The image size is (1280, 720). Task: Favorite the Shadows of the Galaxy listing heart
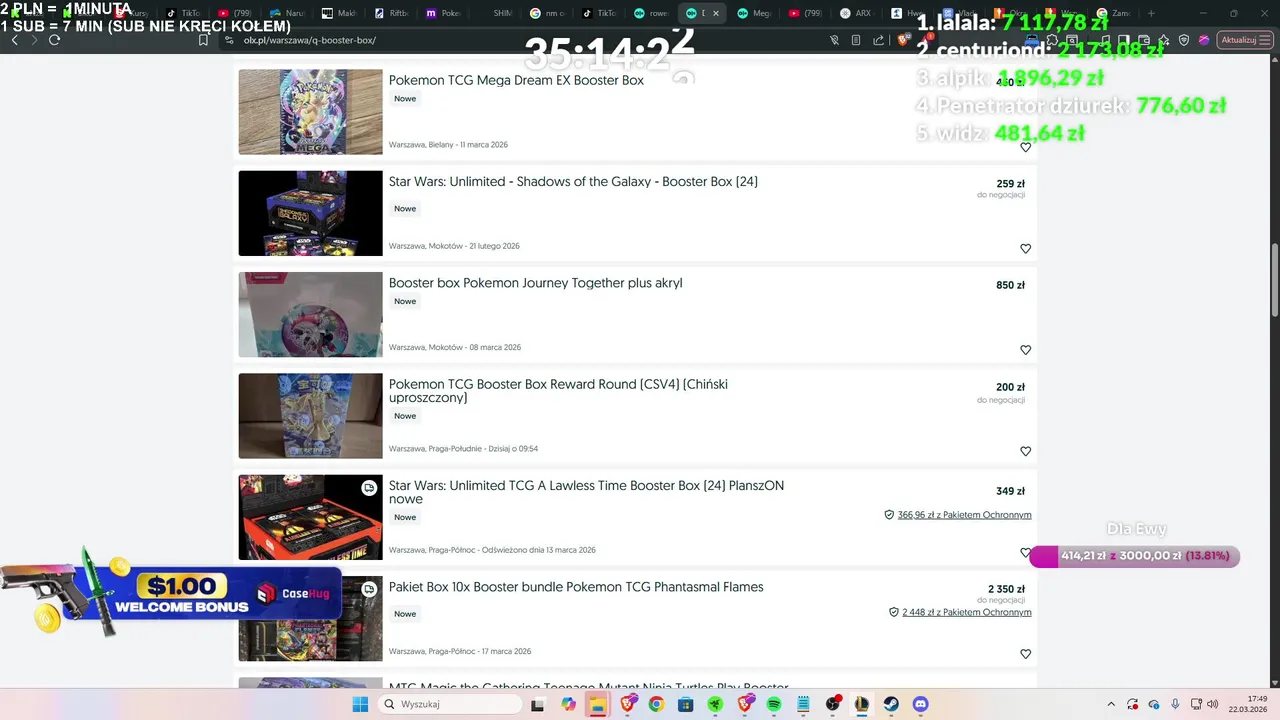(x=1025, y=248)
